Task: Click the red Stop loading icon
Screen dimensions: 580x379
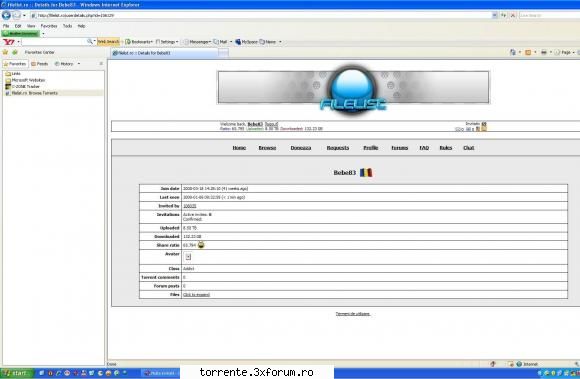Action: pyautogui.click(x=513, y=16)
